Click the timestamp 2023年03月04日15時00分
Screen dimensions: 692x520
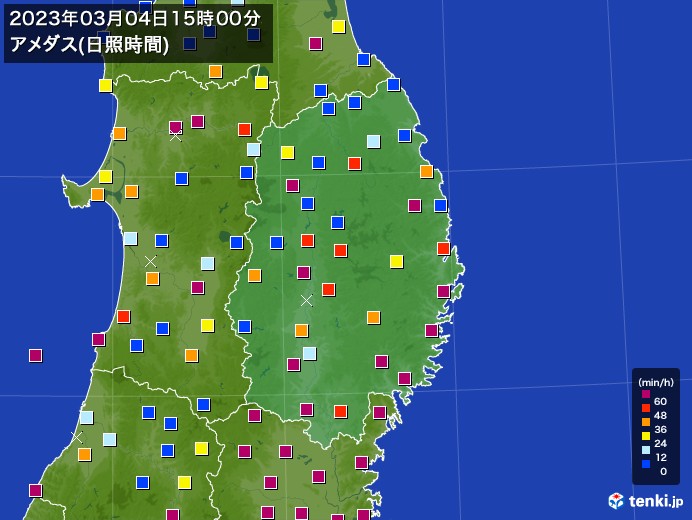135,19
